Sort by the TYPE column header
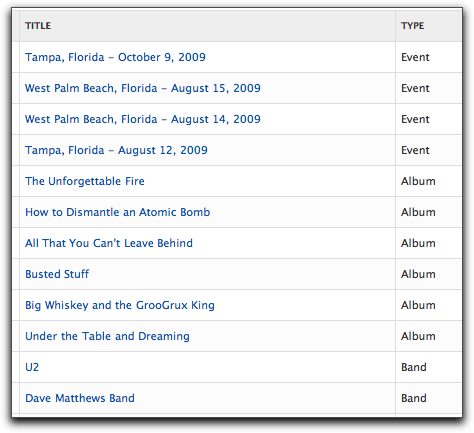 click(413, 26)
